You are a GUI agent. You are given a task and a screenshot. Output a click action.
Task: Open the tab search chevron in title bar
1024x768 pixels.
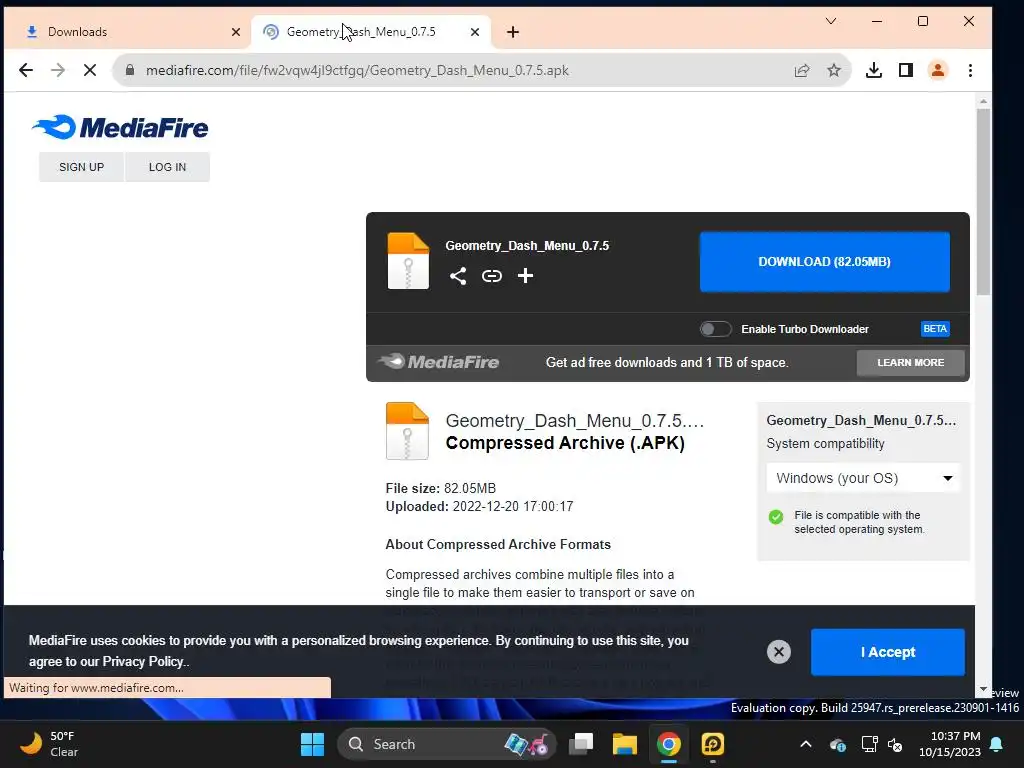point(831,21)
